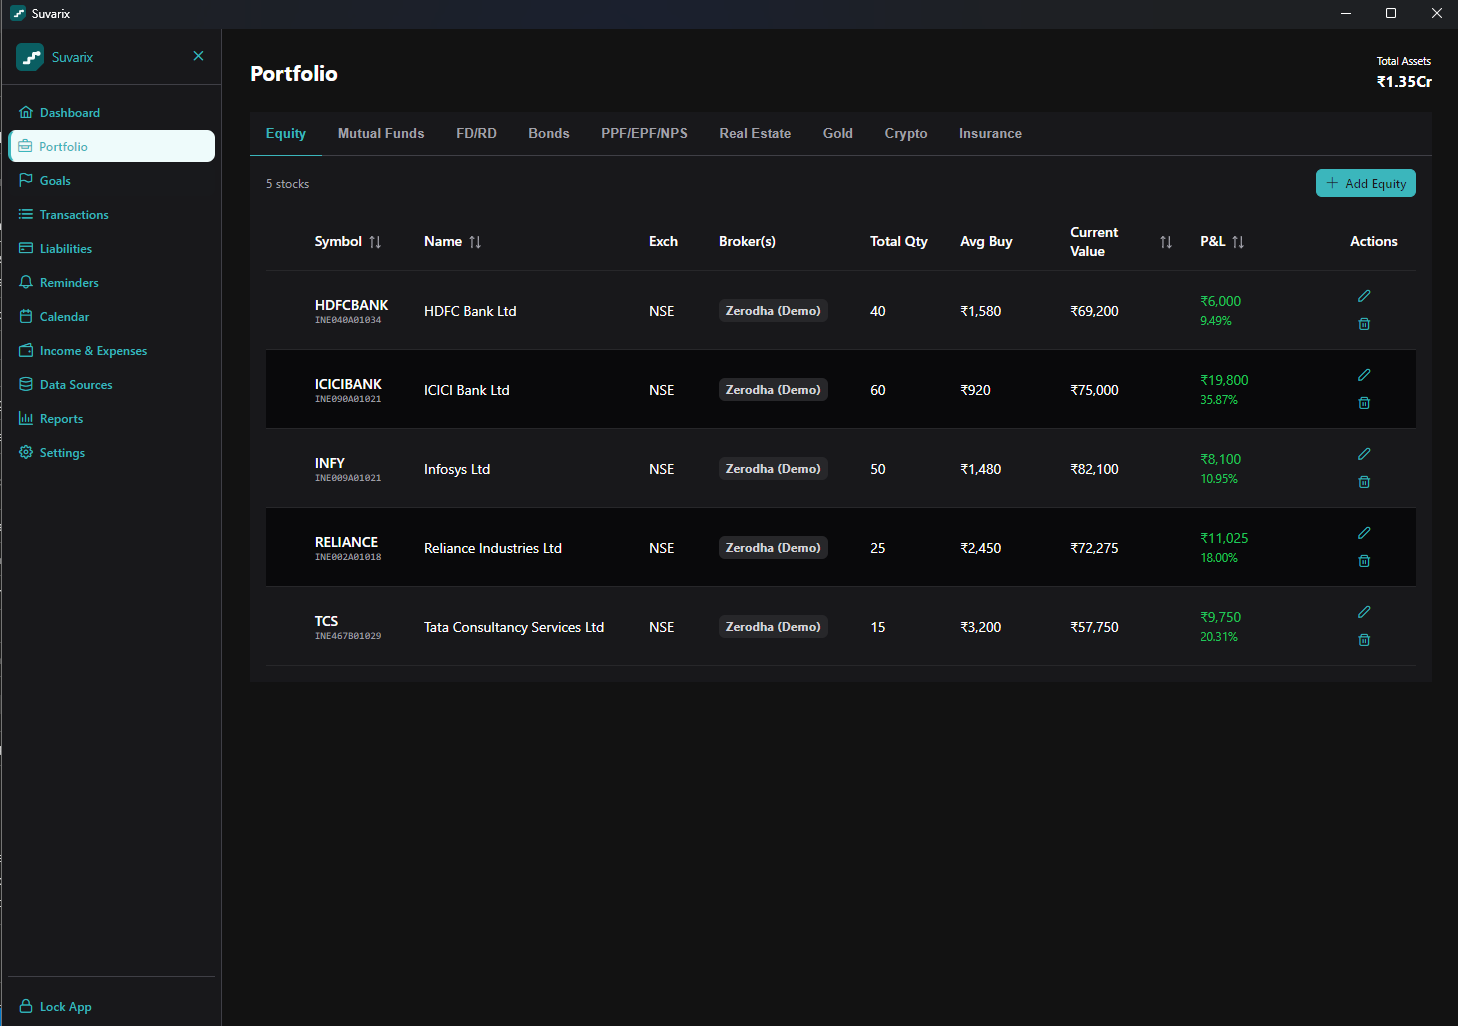Click the ICICI Bank Ltd name
The image size is (1458, 1026).
coord(467,390)
